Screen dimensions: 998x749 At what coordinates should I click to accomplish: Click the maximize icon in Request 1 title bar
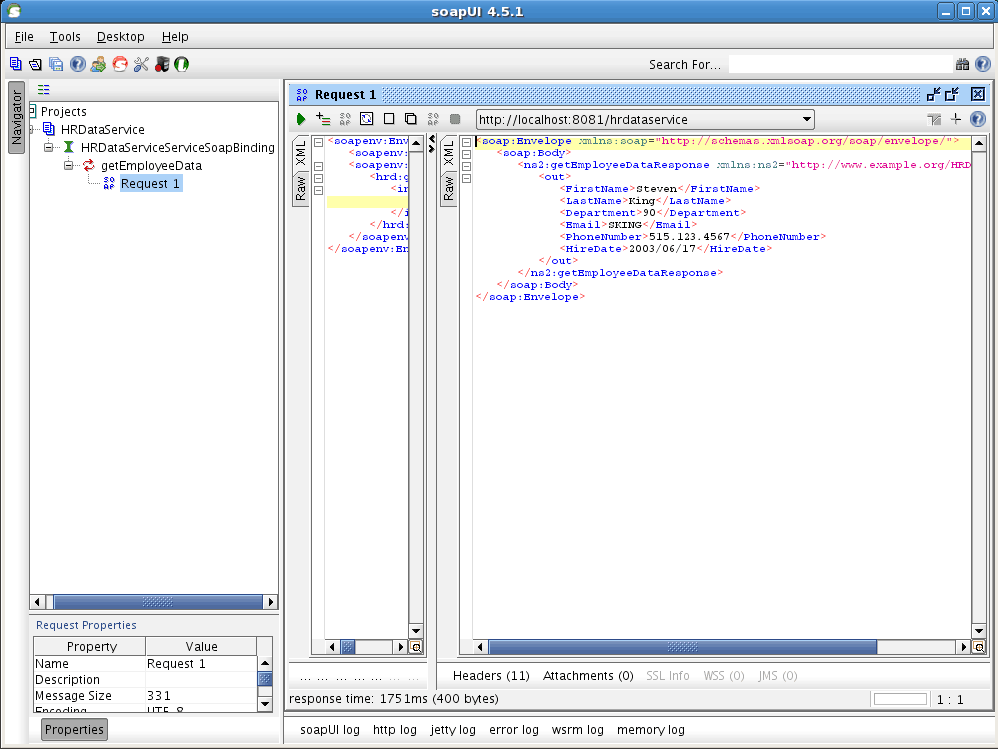(x=952, y=95)
